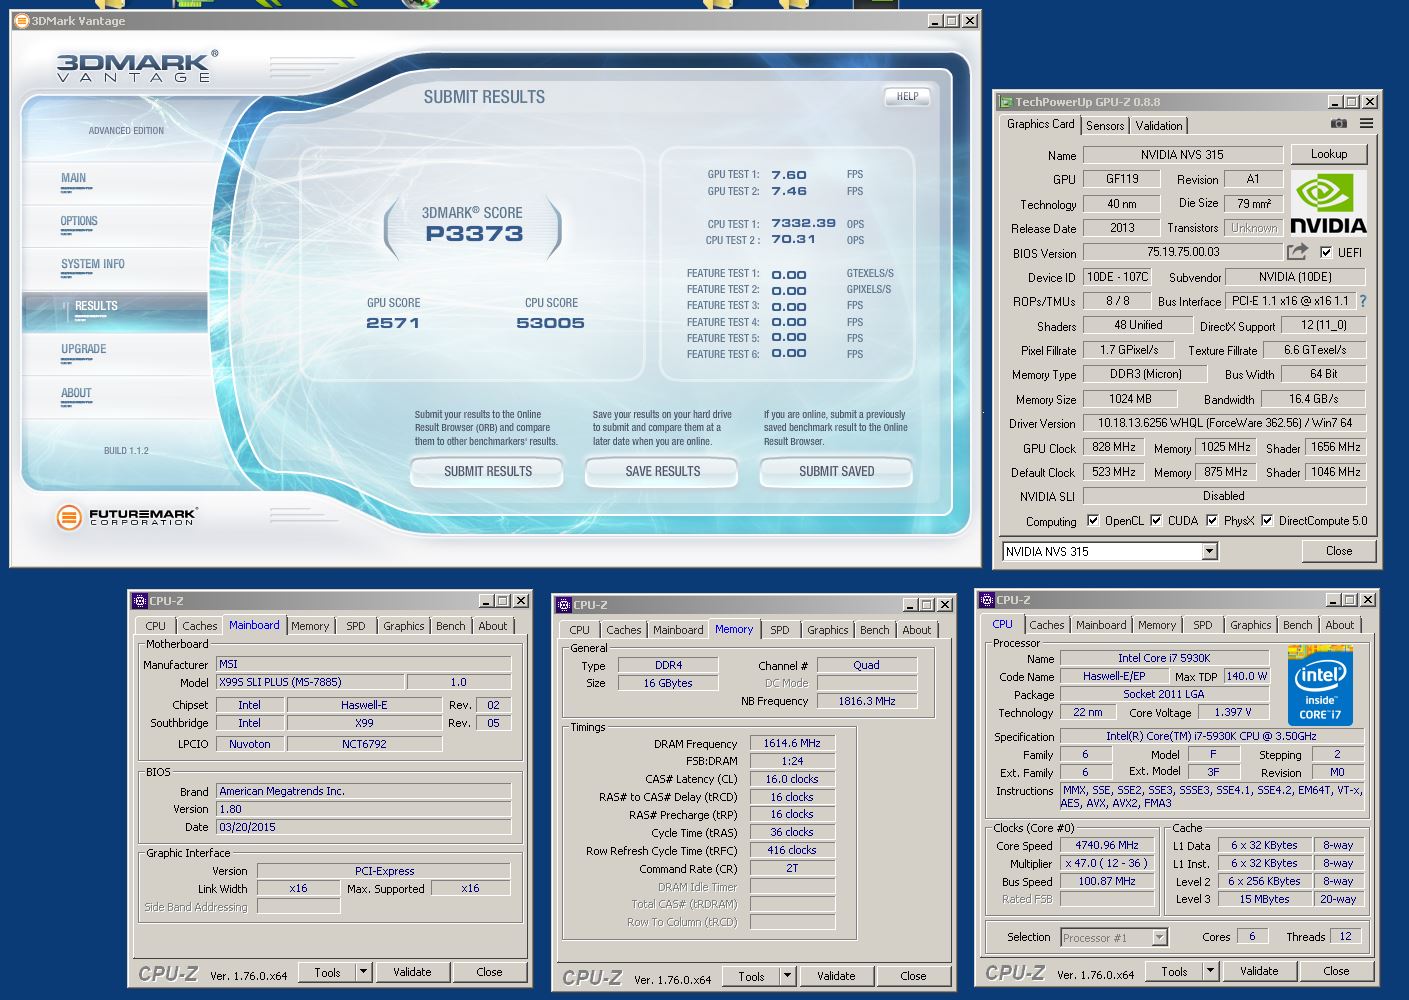Click the Core Speed value 4740.96 MHz
The height and width of the screenshot is (1000, 1409).
tap(1107, 846)
